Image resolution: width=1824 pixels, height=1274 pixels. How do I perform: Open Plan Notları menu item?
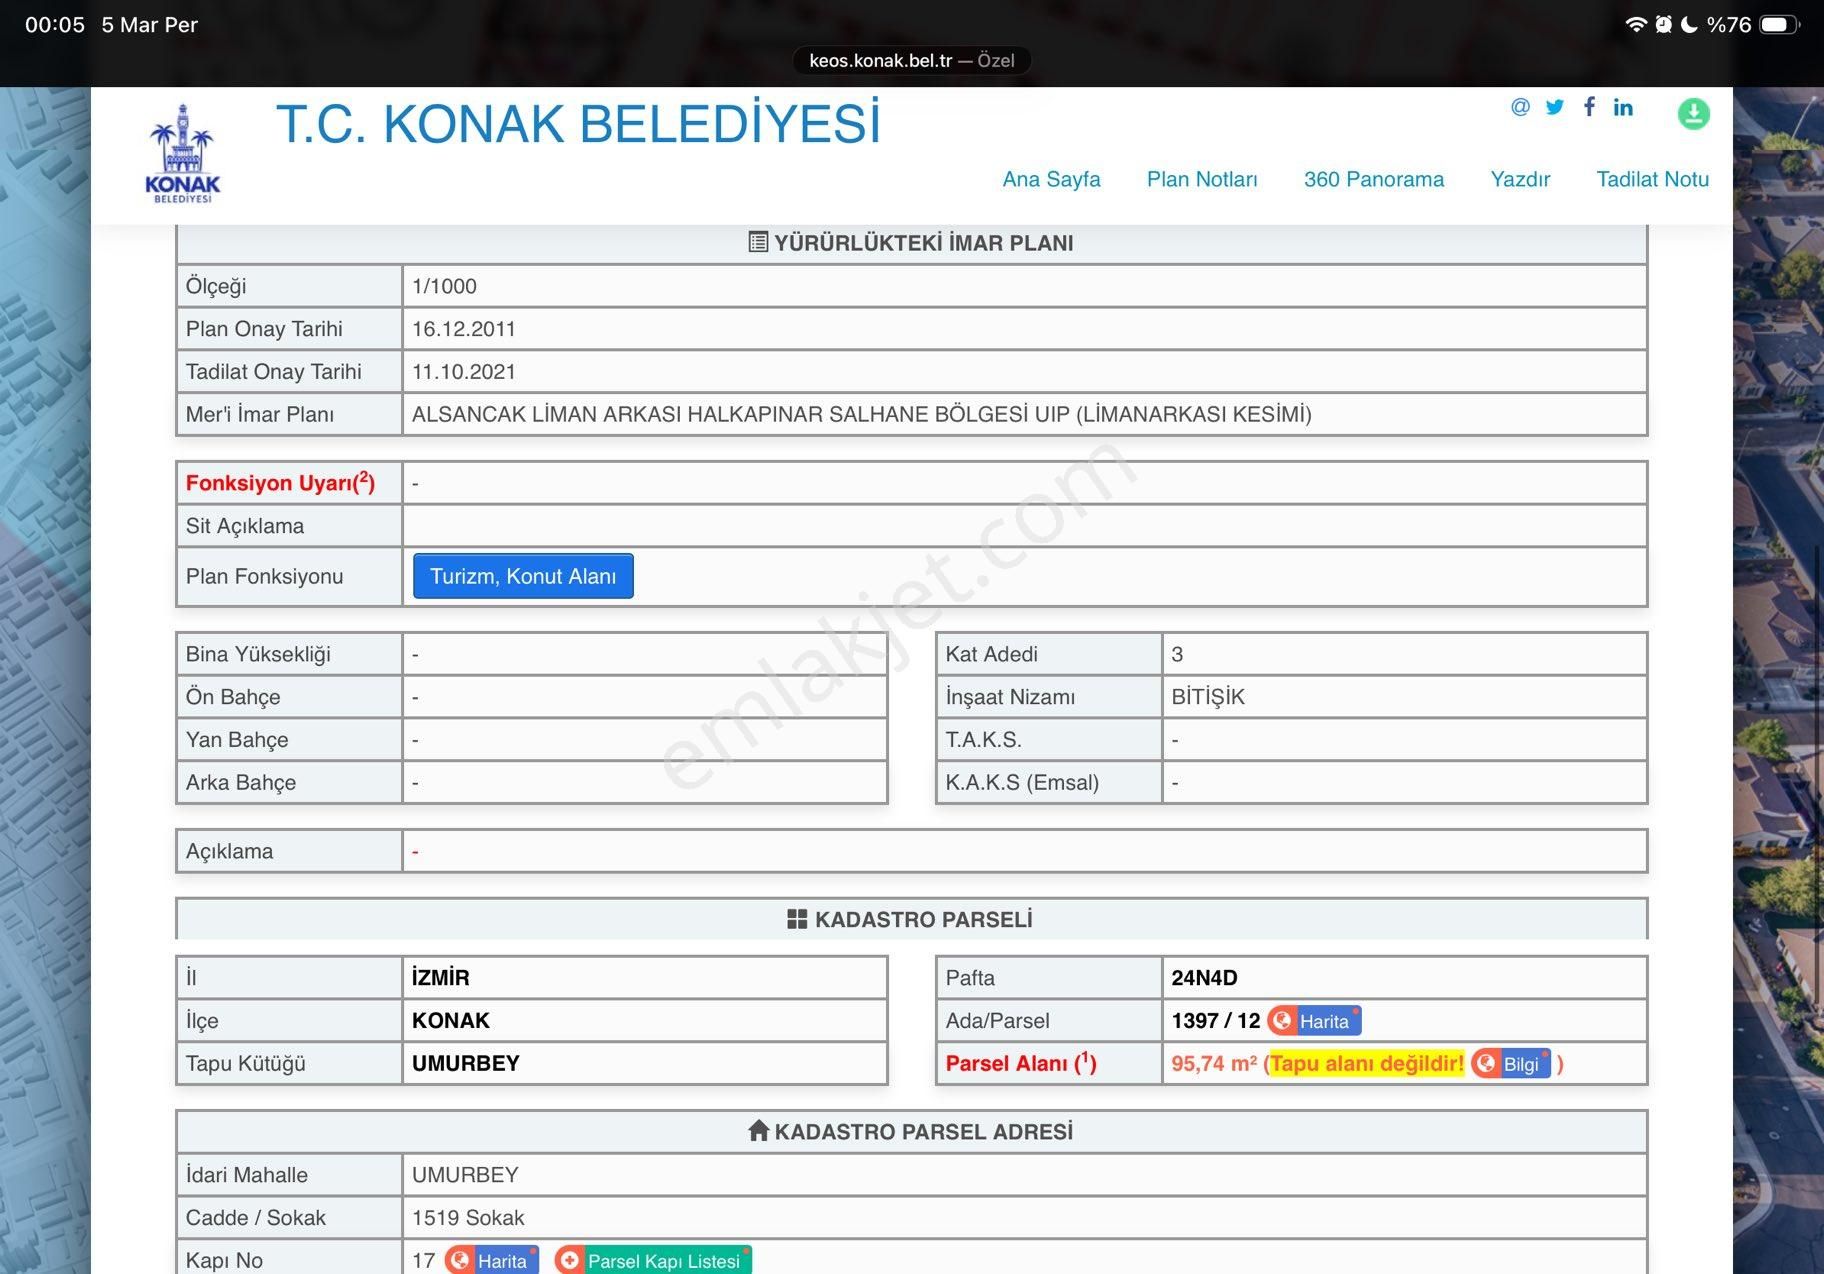click(x=1201, y=179)
